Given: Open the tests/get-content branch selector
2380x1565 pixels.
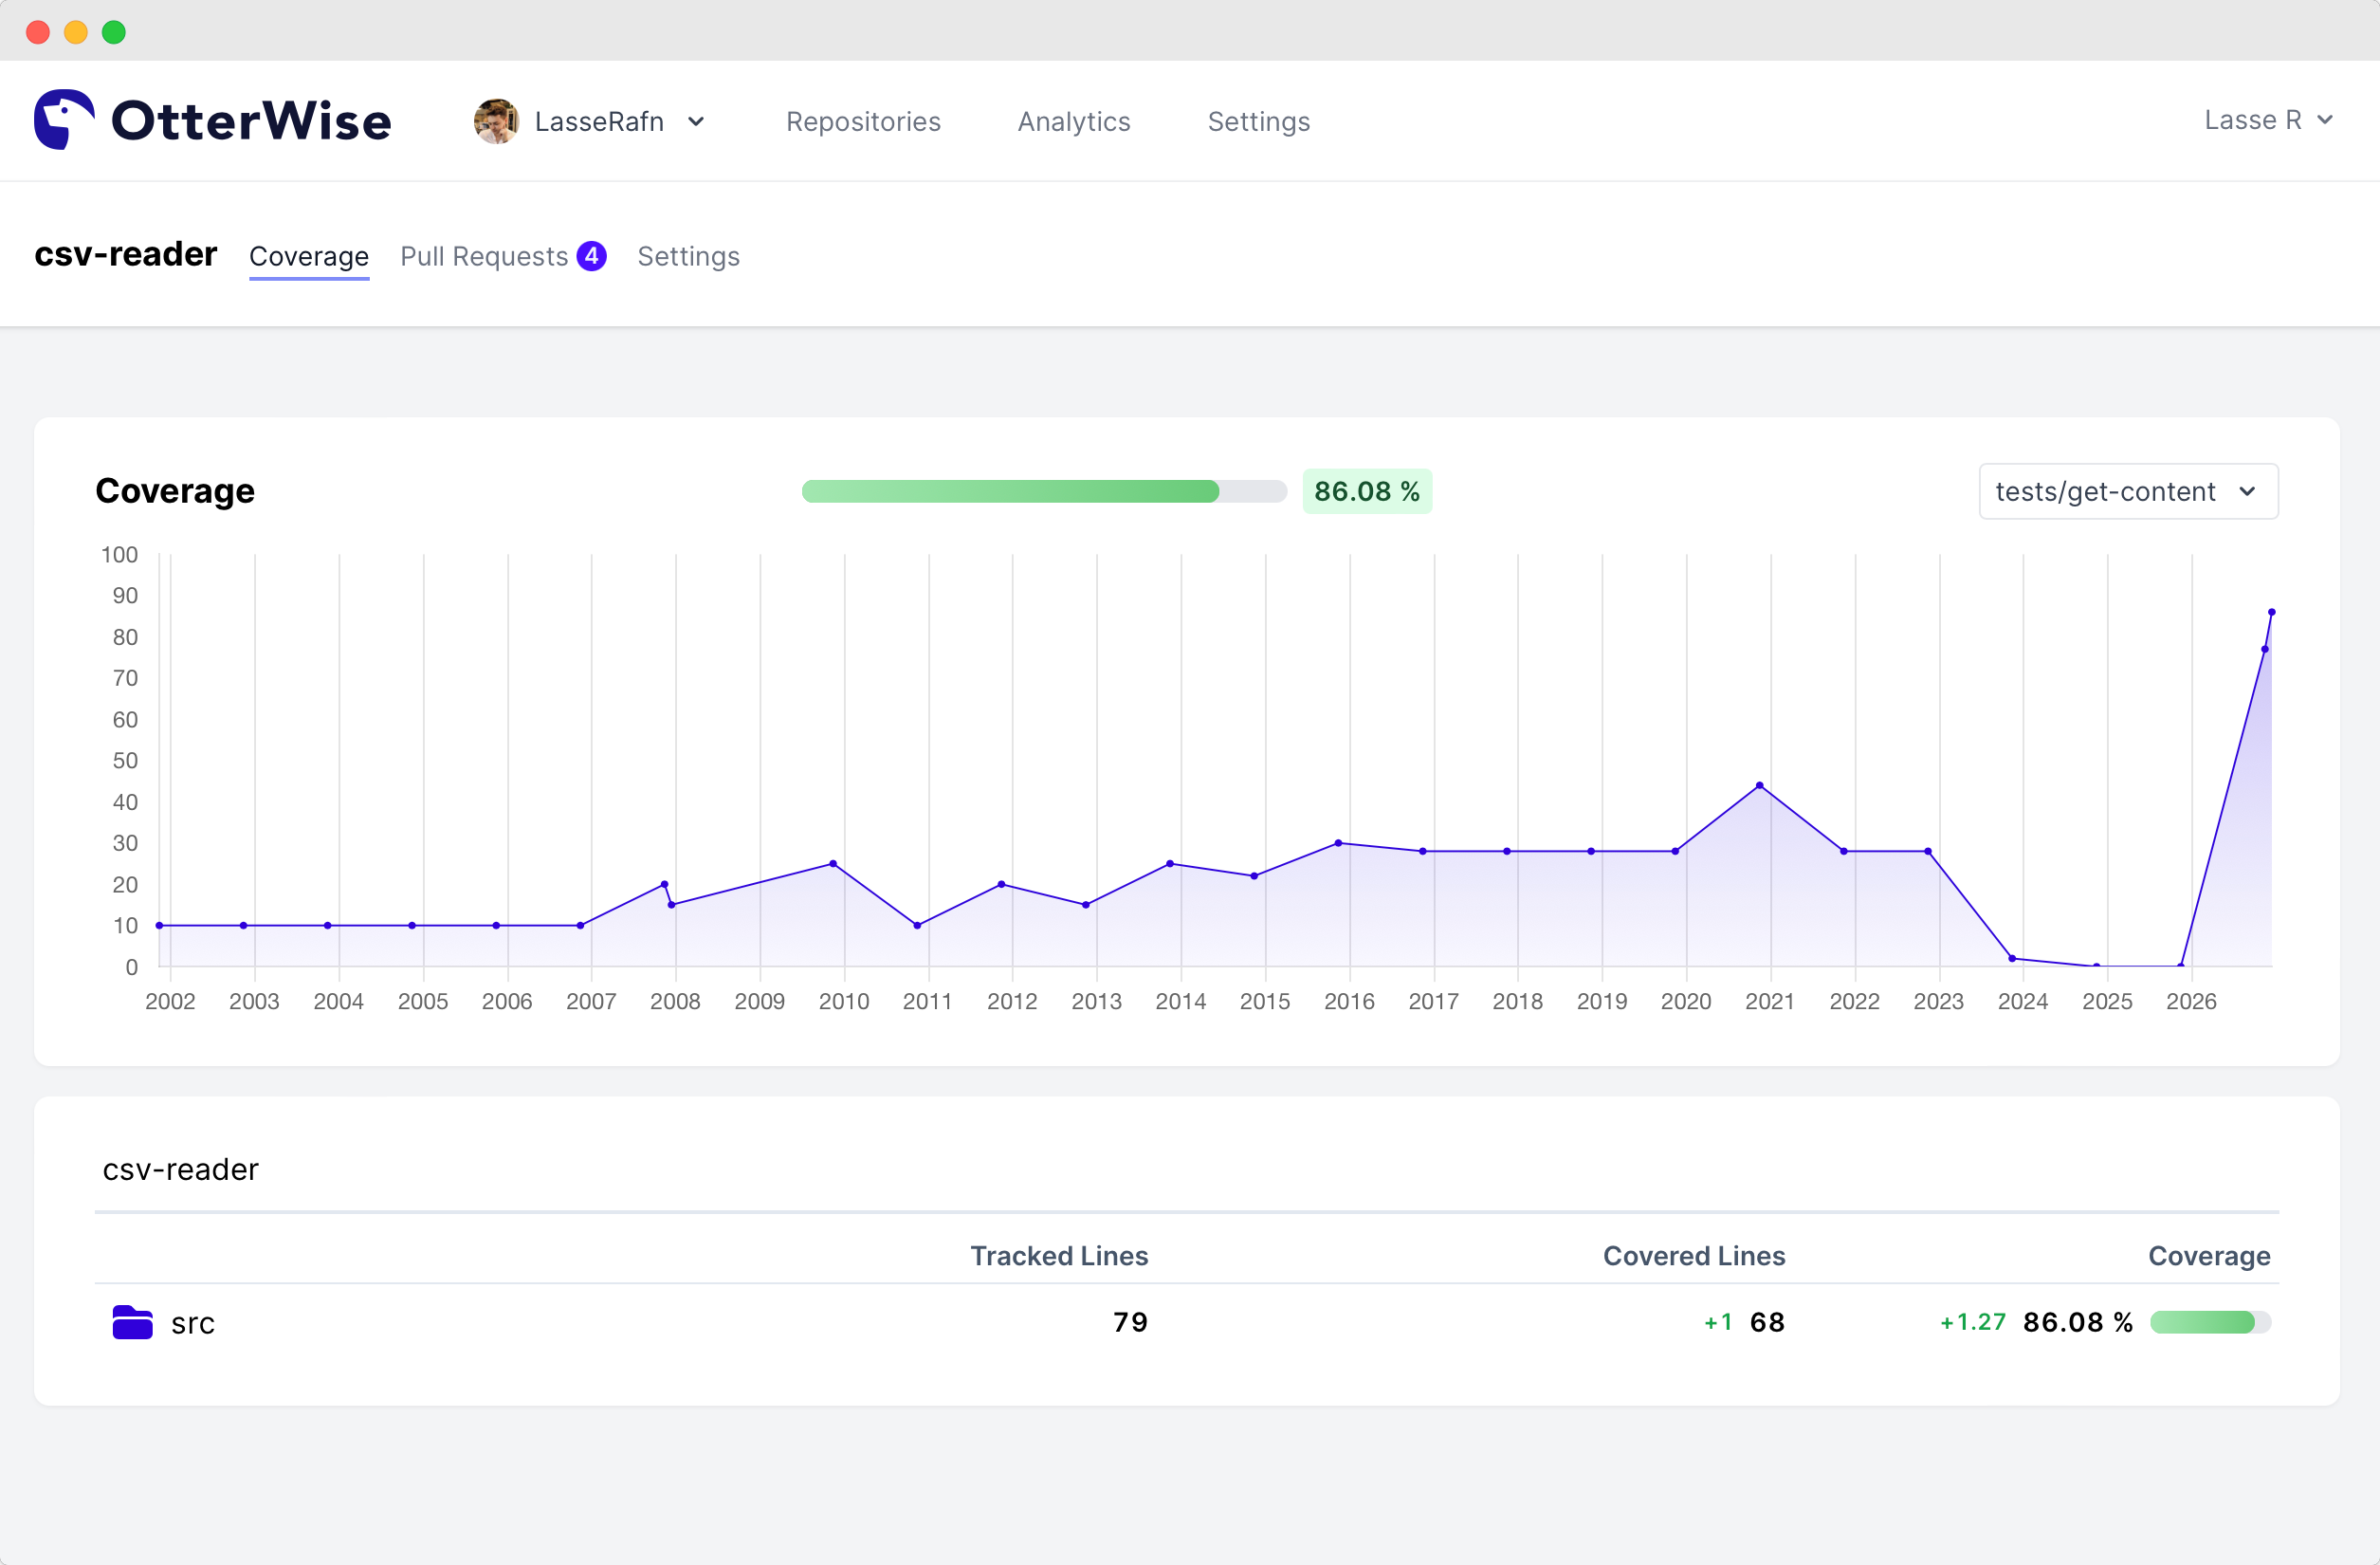Looking at the screenshot, I should coord(2127,491).
